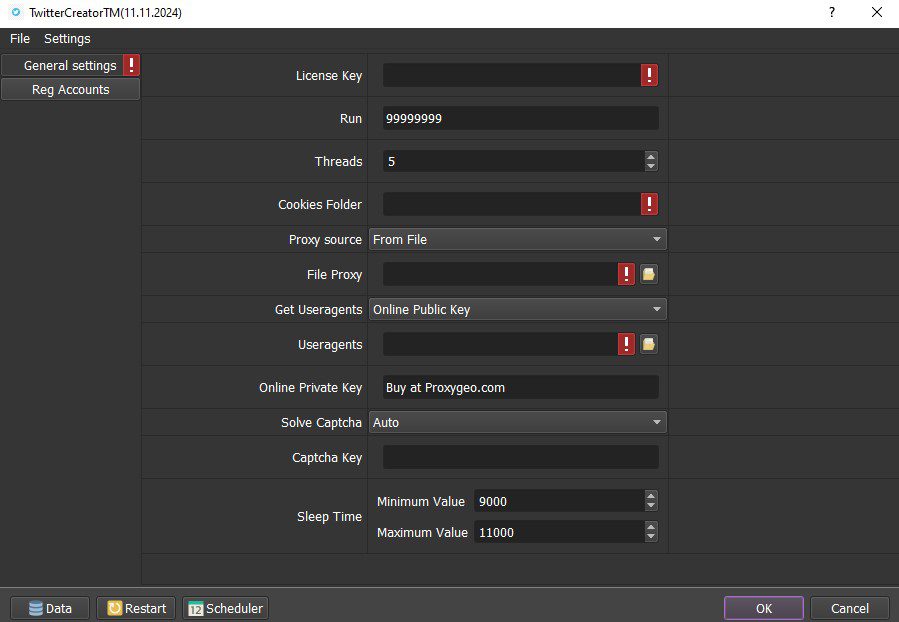
Task: Click the red warning icon in Useragents field
Action: tap(627, 344)
